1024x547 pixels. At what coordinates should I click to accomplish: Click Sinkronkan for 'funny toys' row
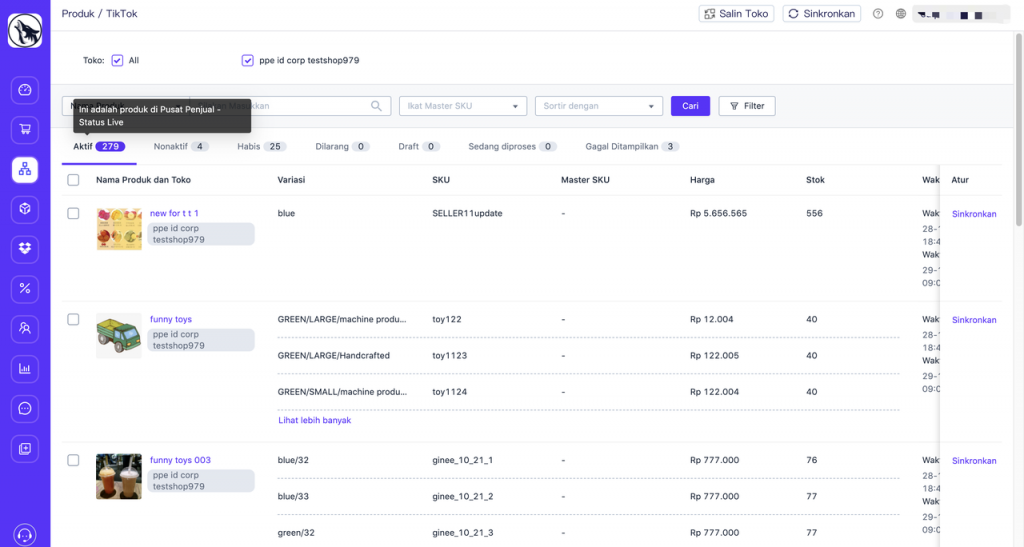point(974,320)
